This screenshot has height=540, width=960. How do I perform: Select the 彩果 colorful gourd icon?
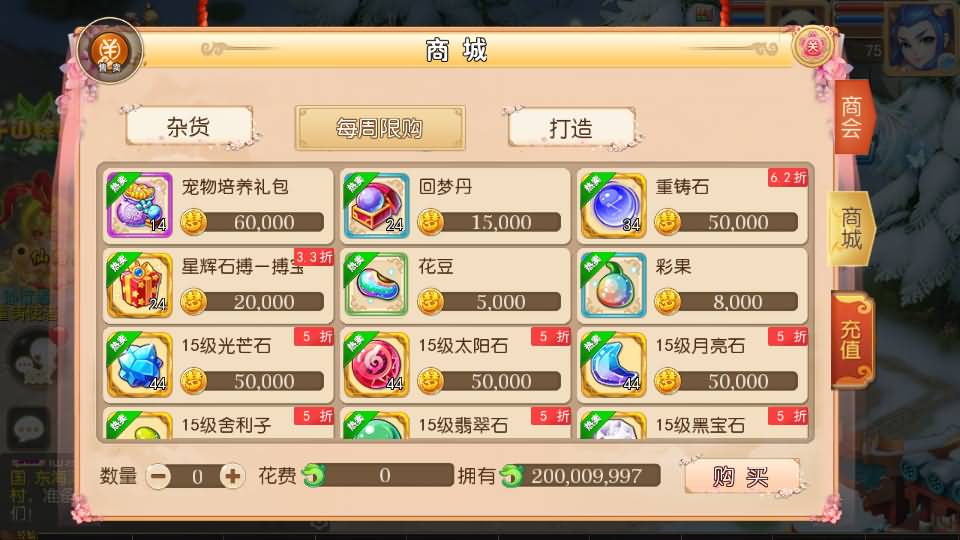coord(613,285)
